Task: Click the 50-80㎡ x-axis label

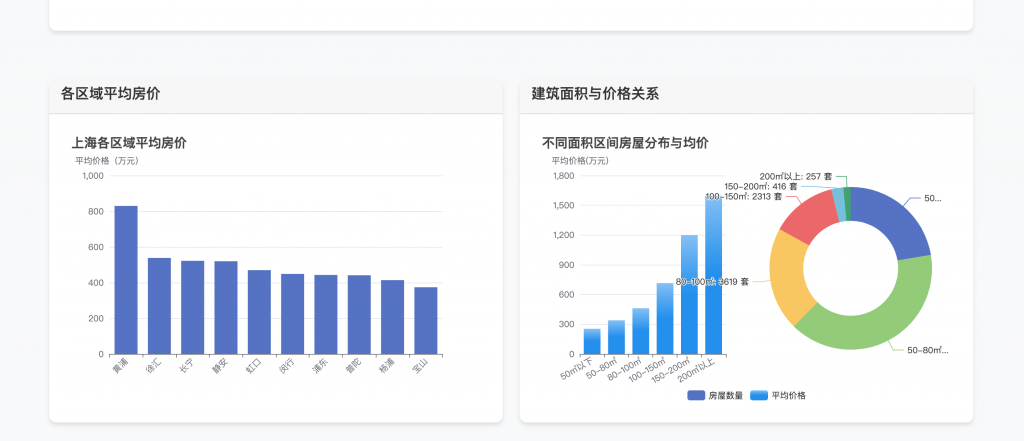Action: [602, 369]
